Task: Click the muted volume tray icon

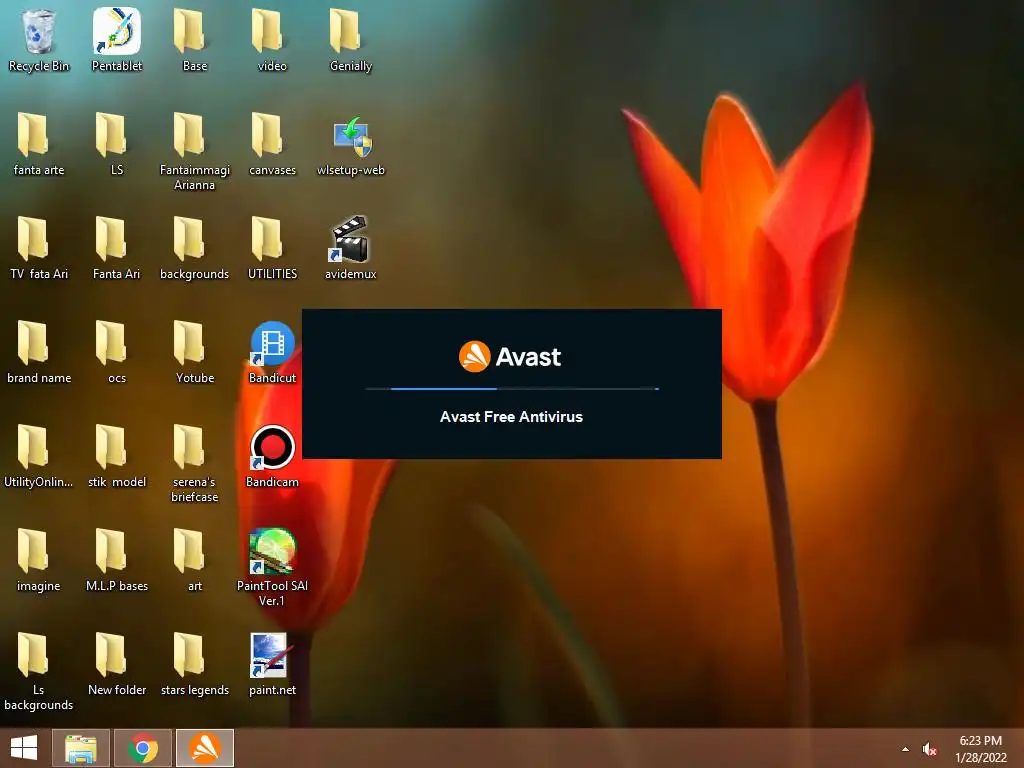Action: point(930,749)
